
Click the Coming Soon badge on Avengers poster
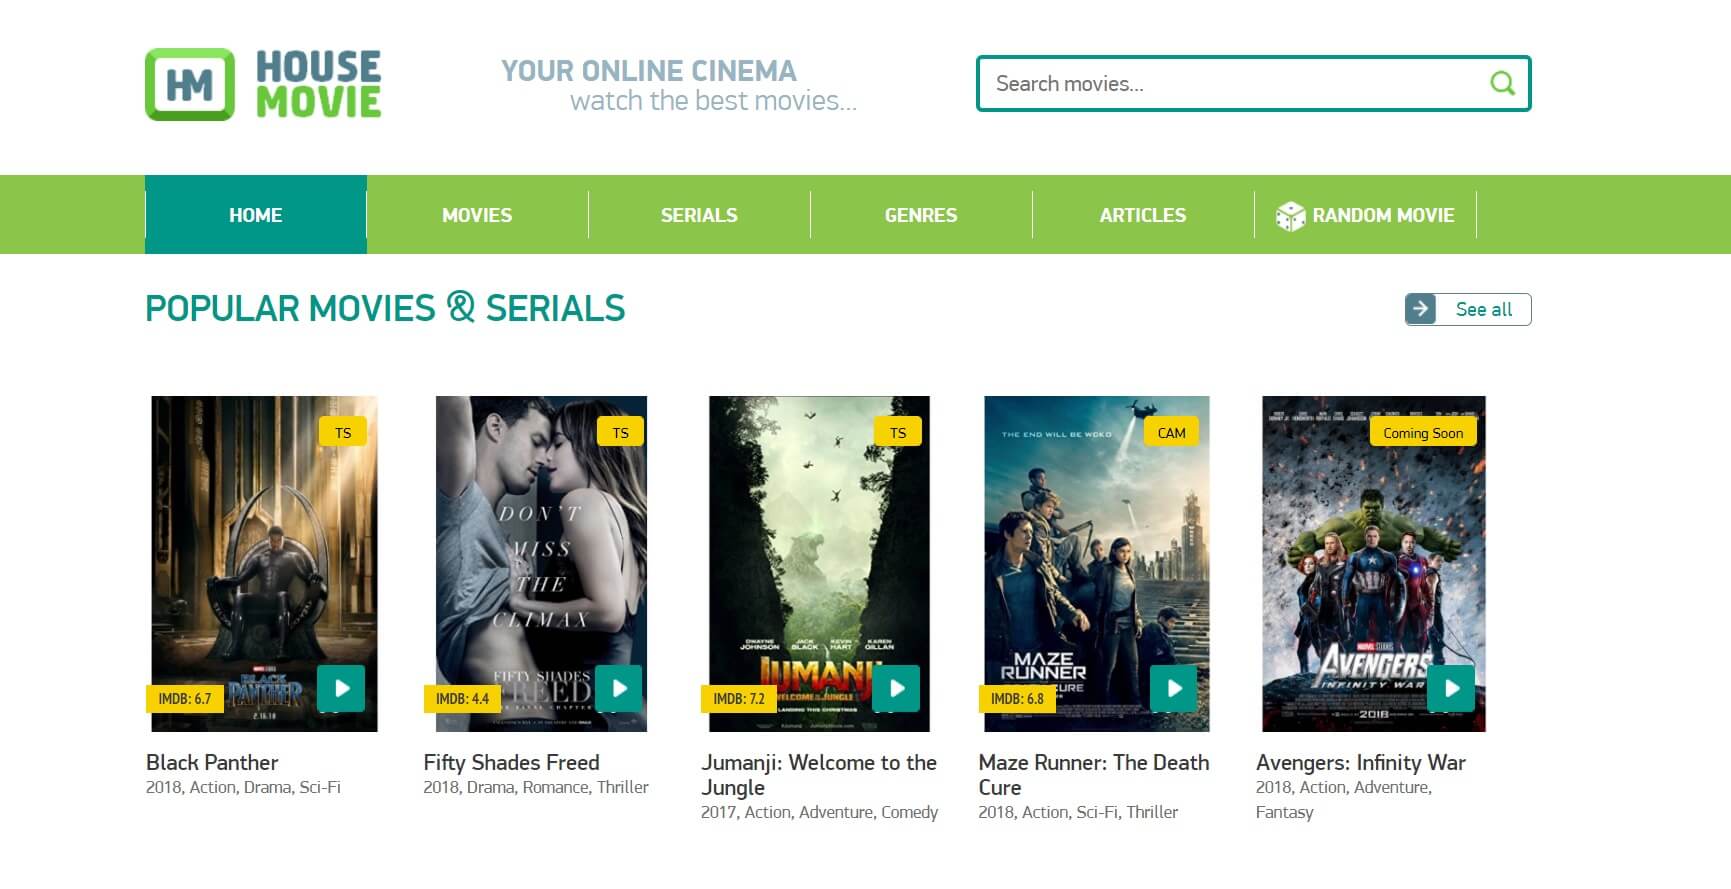[x=1423, y=433]
